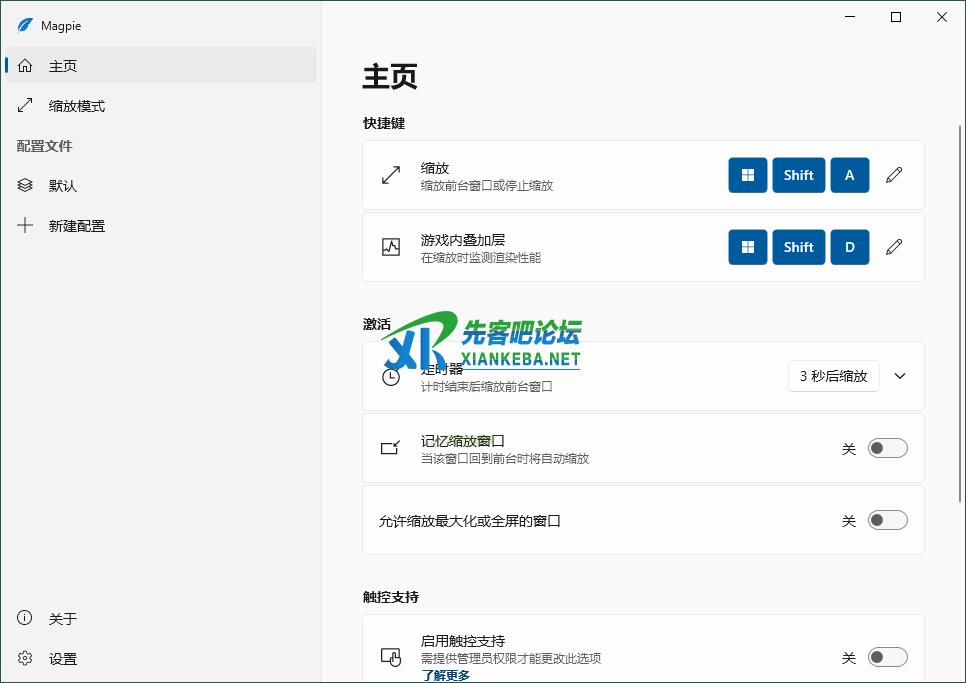Click the 缩放 diagonal arrow icon in shortcuts
This screenshot has width=966, height=683.
pos(391,175)
